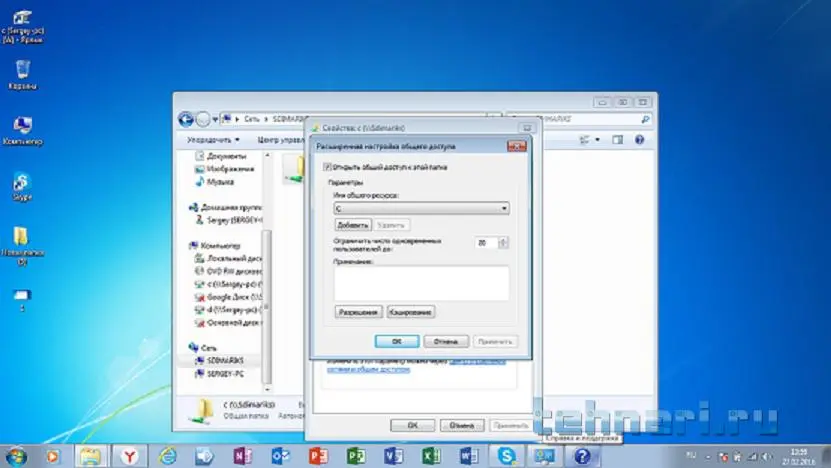This screenshot has height=468, width=831.
Task: Click Добавить button in sharing dialog
Action: click(x=353, y=225)
